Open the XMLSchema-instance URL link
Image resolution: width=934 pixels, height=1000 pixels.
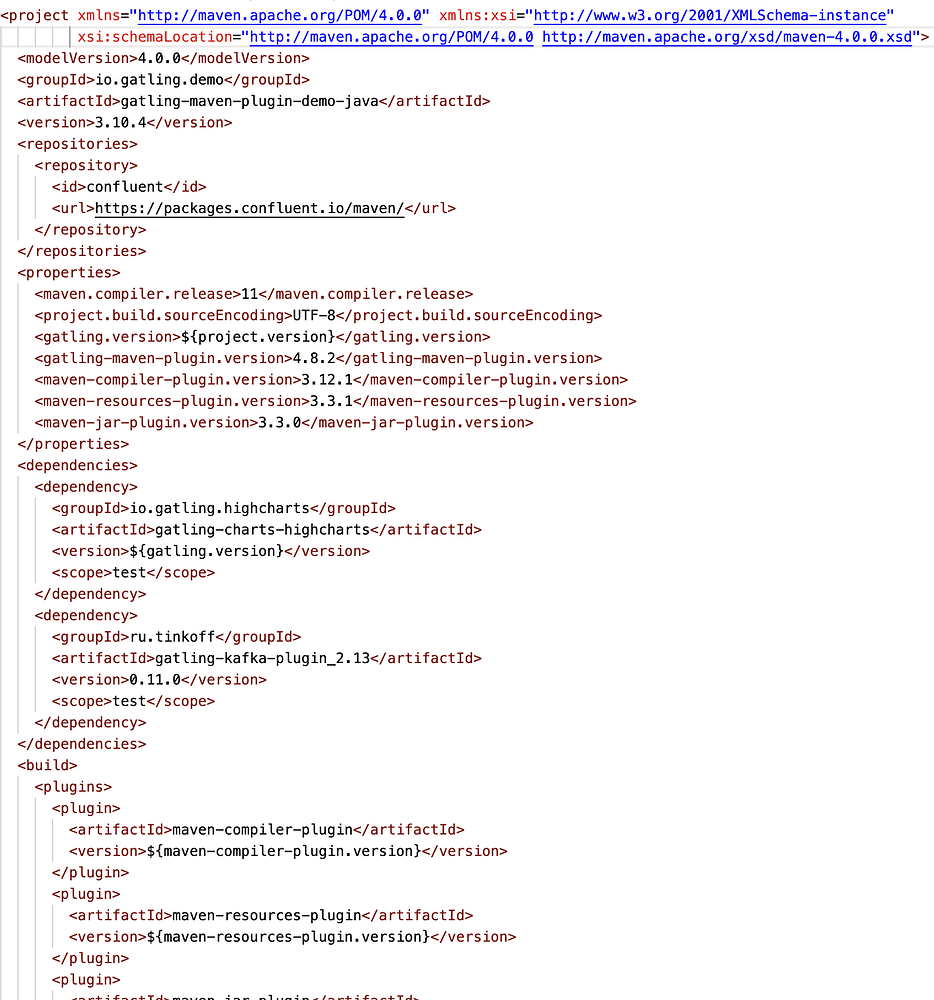tap(710, 15)
